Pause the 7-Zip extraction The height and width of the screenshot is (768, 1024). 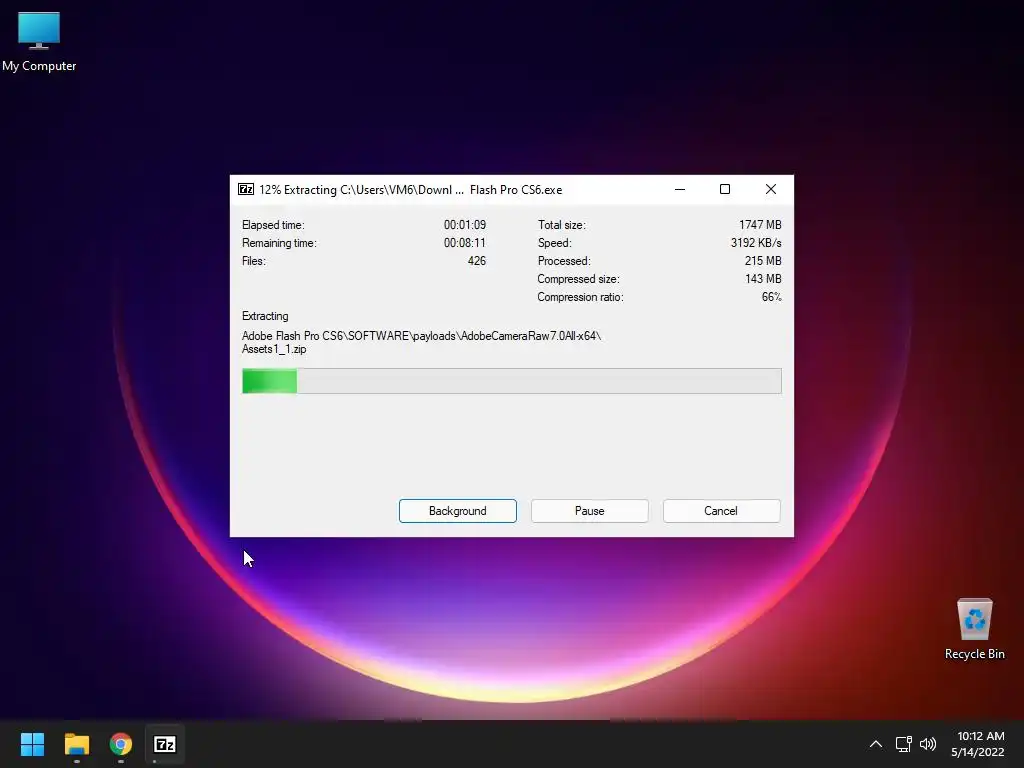(590, 511)
